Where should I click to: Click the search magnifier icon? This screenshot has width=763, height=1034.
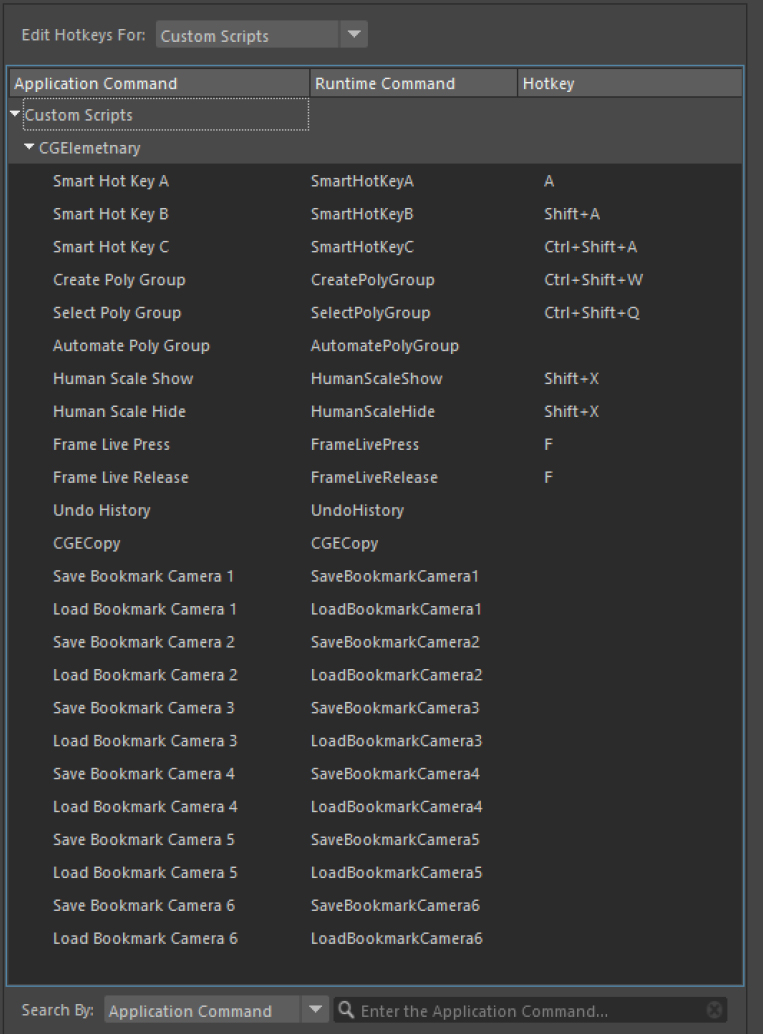pos(345,1010)
